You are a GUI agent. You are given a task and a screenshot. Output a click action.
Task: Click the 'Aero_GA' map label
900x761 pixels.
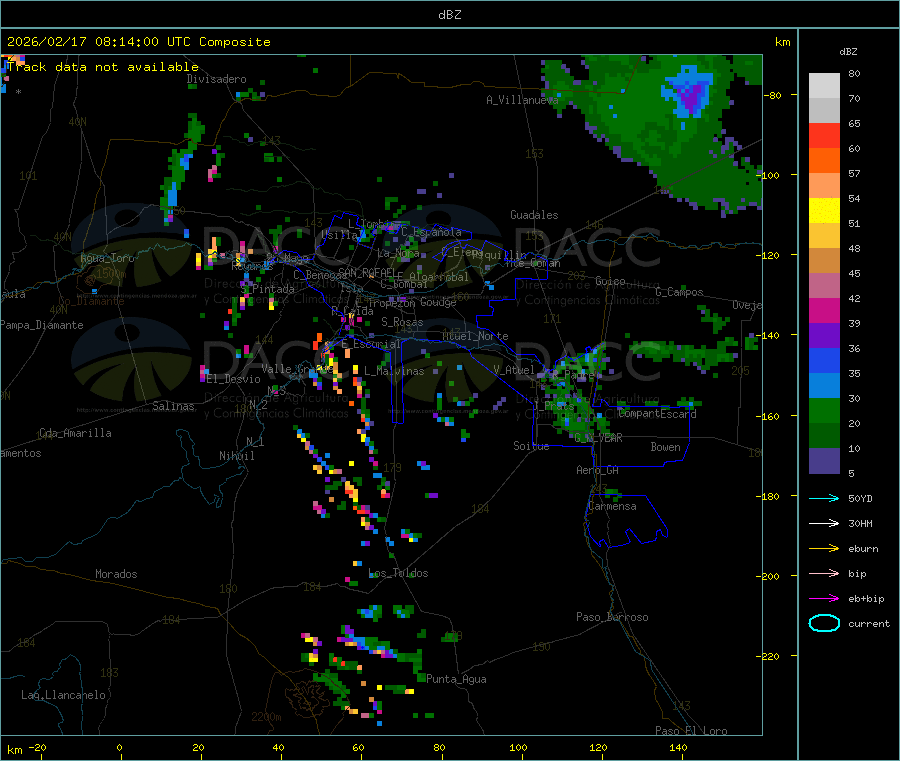point(598,470)
